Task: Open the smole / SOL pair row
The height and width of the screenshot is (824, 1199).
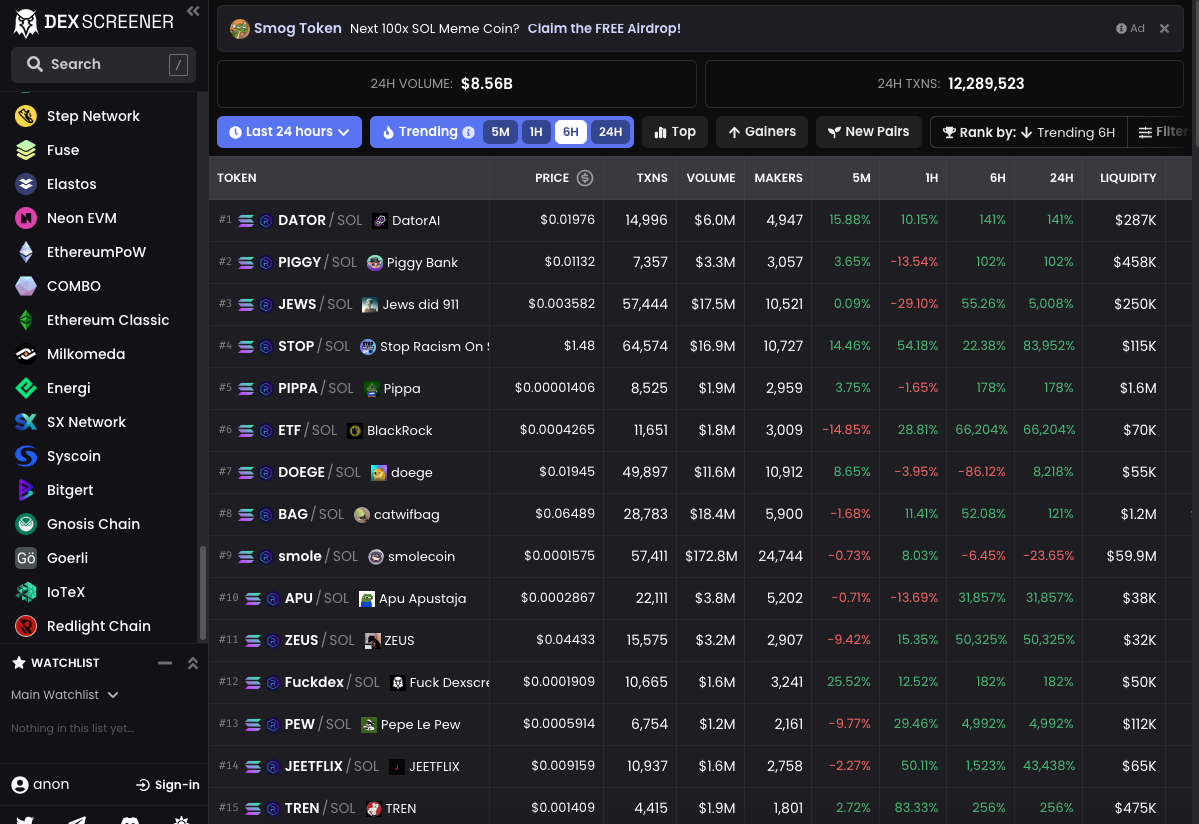Action: click(x=700, y=556)
